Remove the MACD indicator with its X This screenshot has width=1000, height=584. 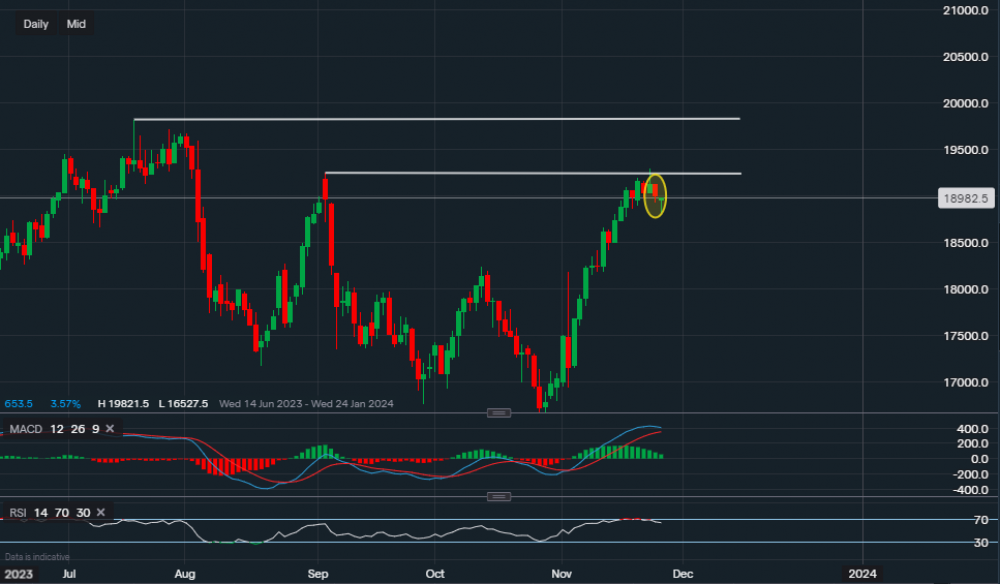point(110,429)
